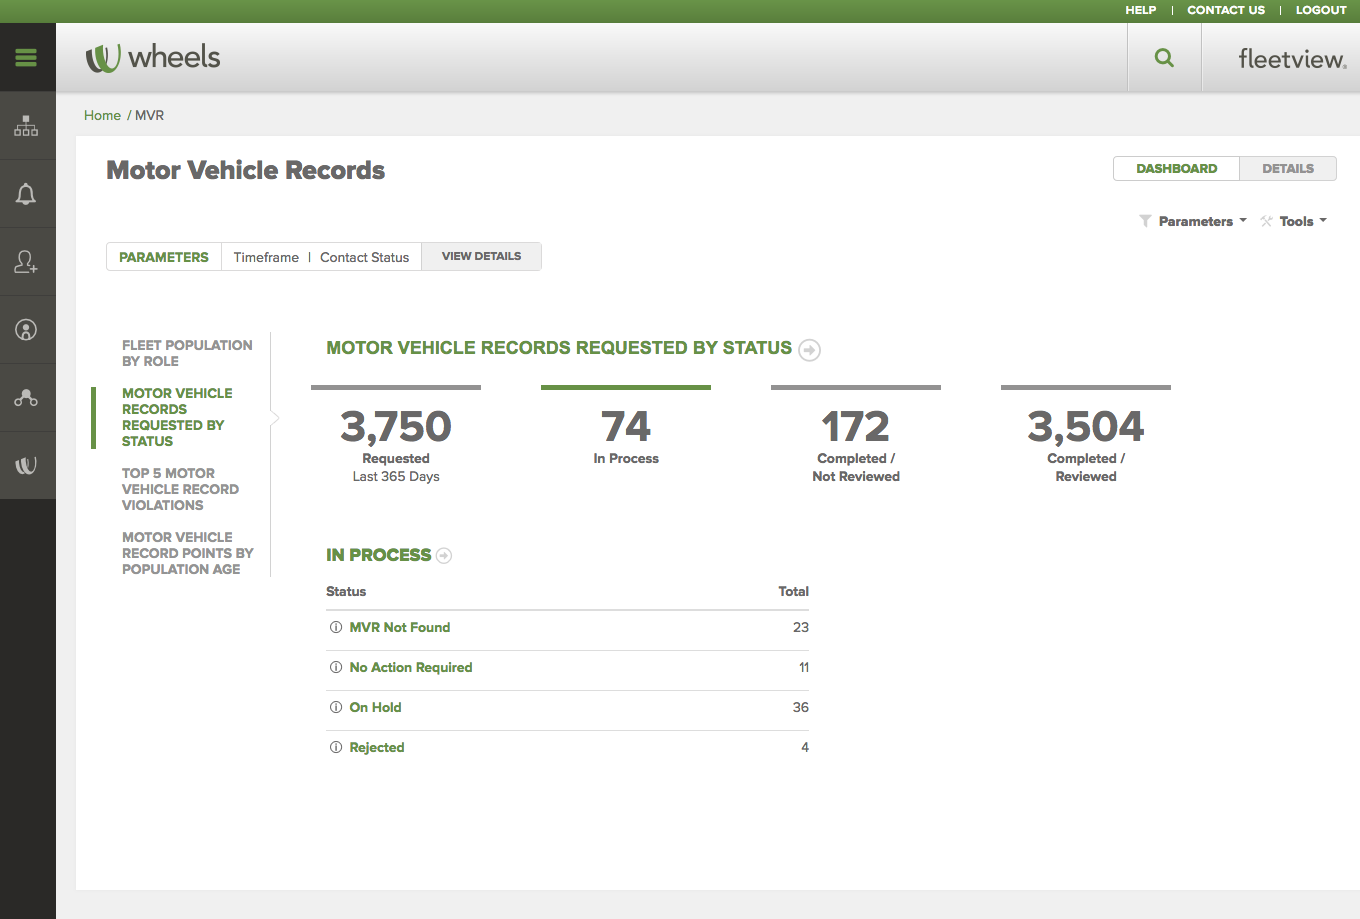Switch to the Details tab

1287,169
